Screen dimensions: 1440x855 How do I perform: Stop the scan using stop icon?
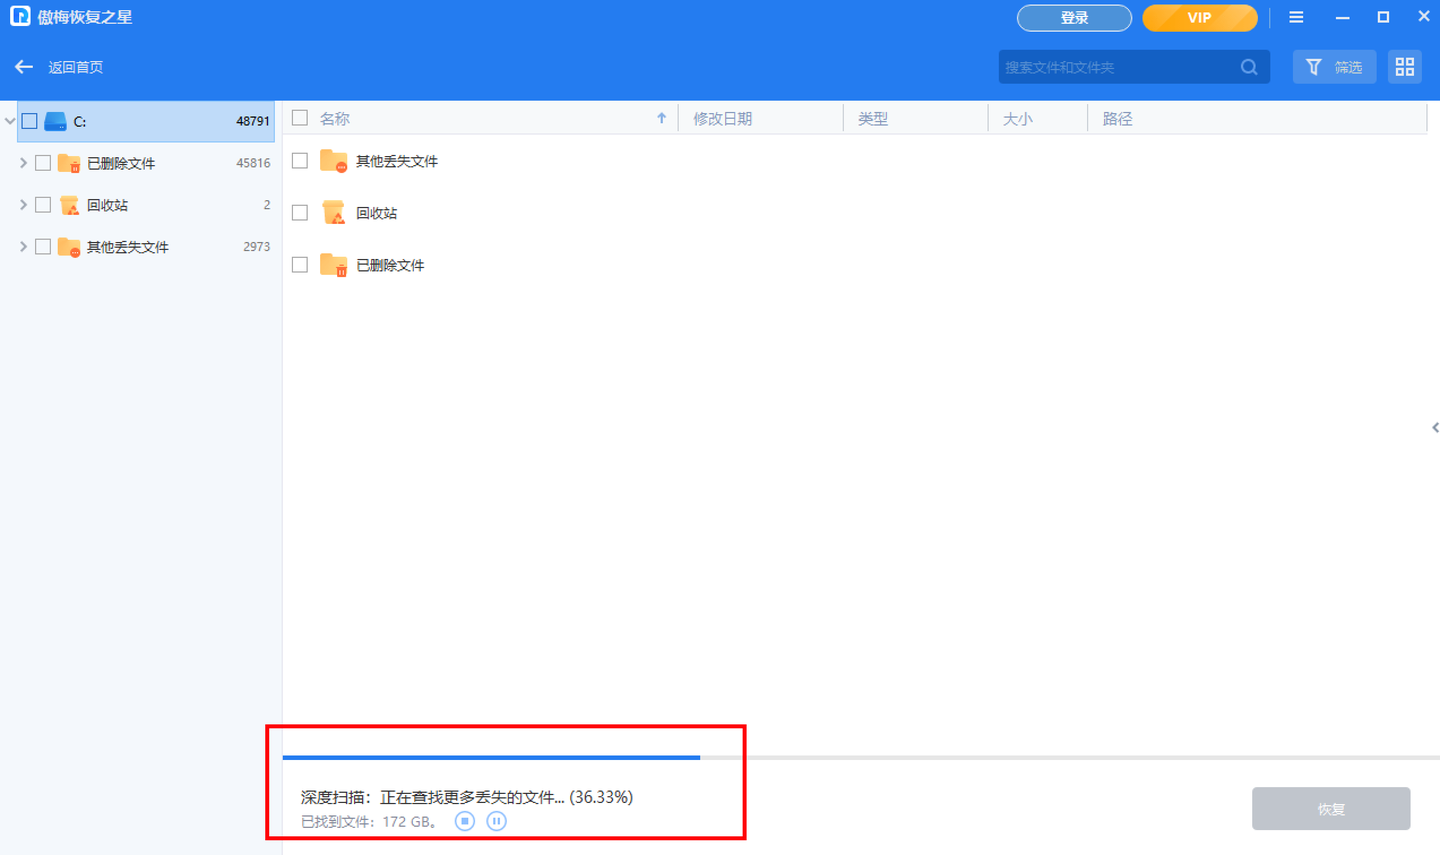pos(464,820)
